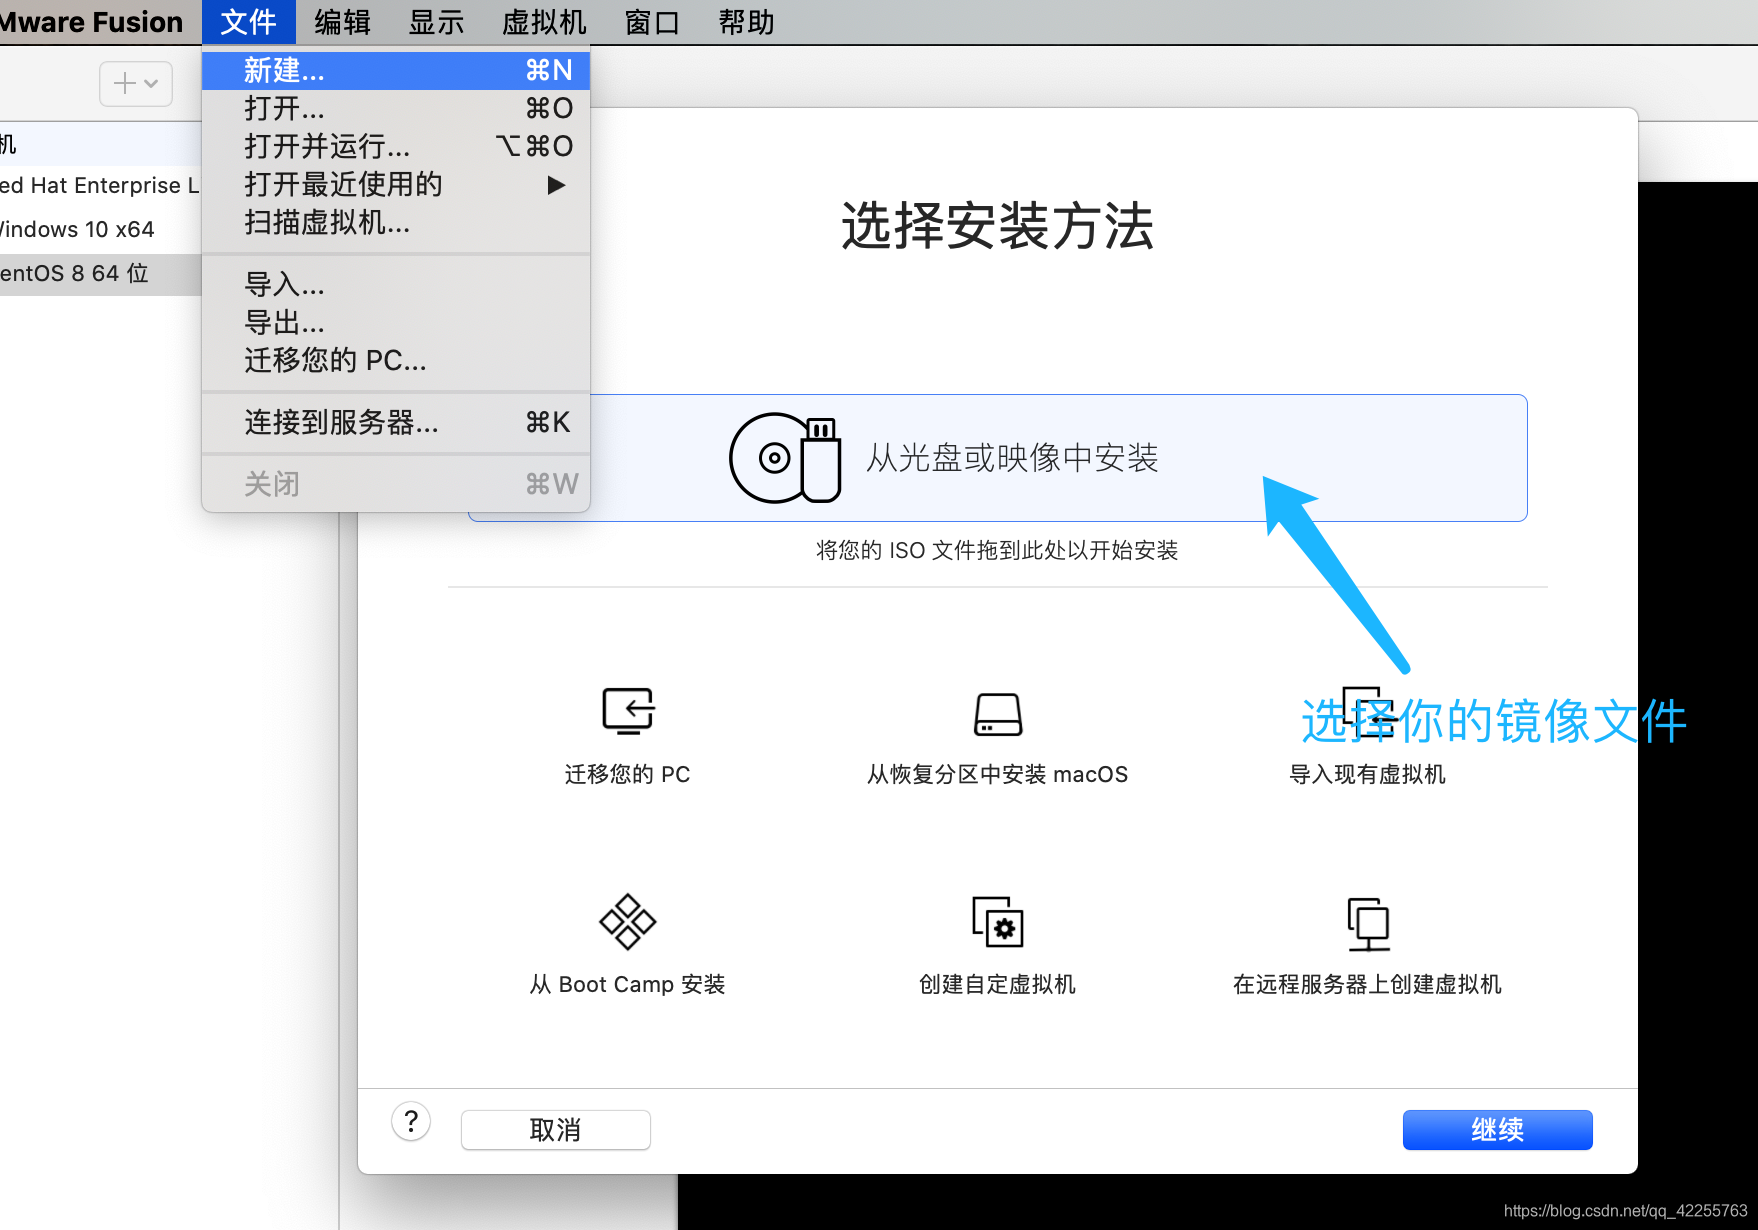Select the Migrate your PC icon

(x=628, y=711)
